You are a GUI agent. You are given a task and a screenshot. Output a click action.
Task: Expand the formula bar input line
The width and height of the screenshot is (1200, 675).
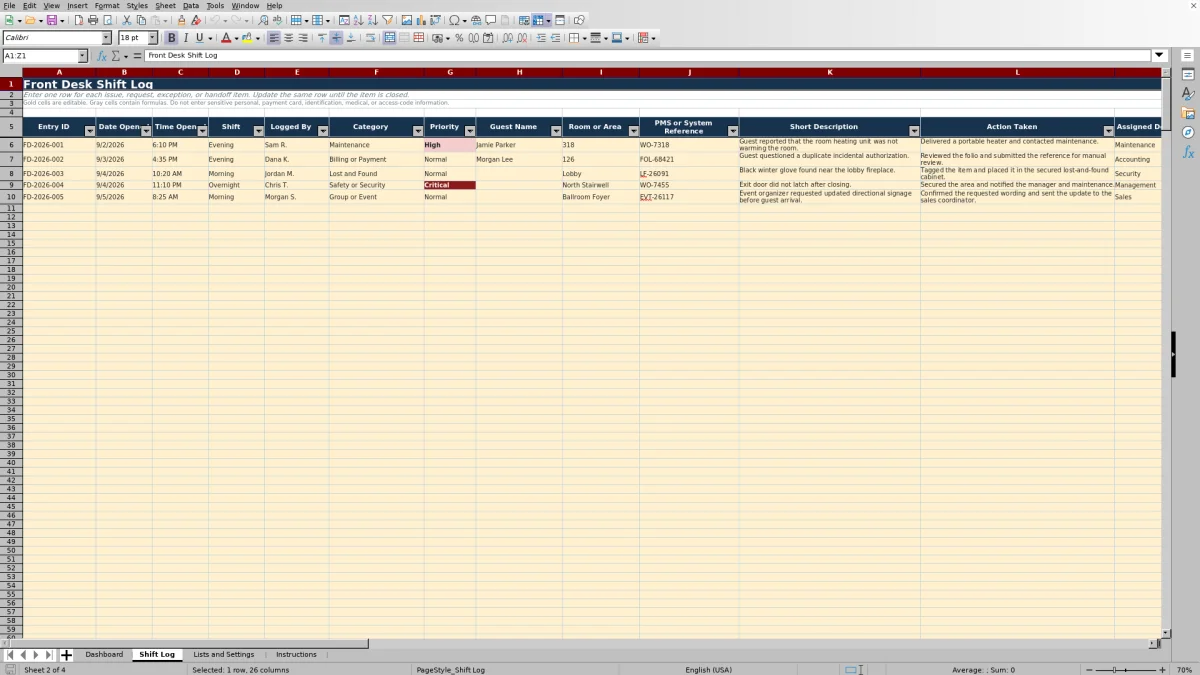point(1160,56)
